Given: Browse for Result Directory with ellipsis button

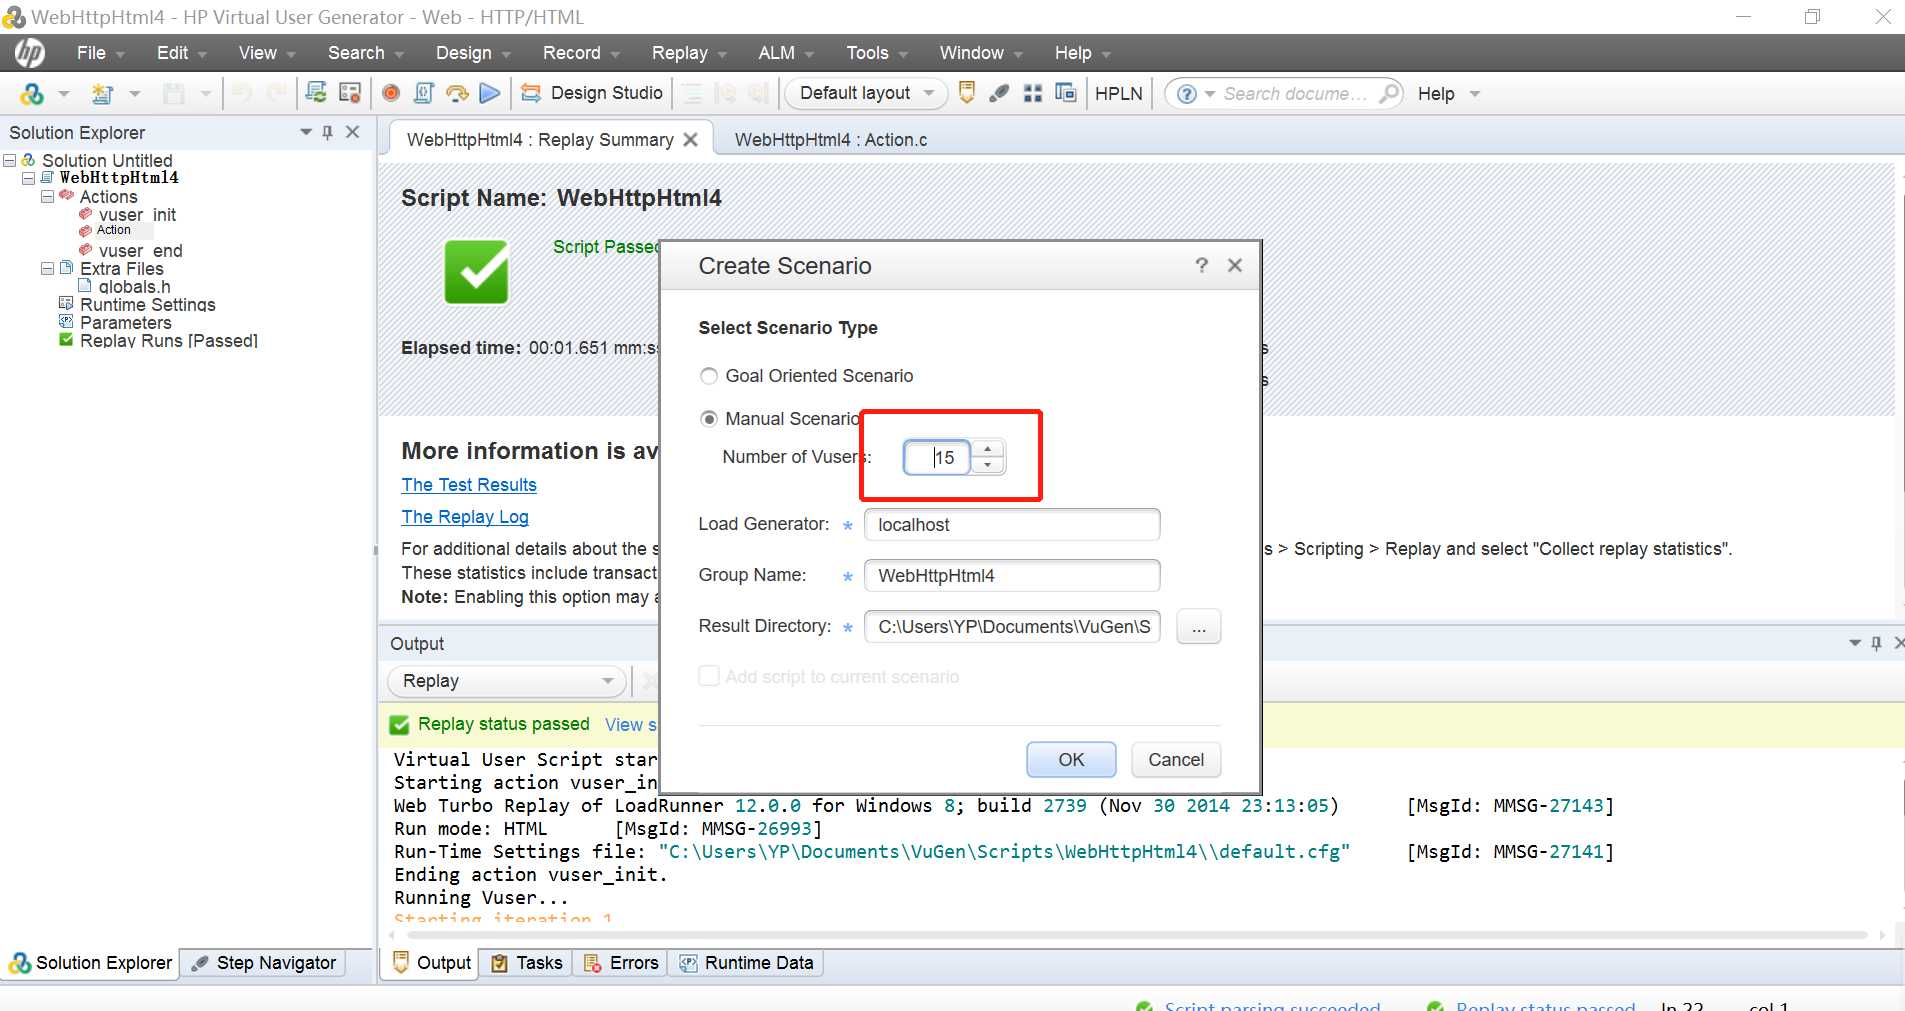Looking at the screenshot, I should (x=1199, y=627).
